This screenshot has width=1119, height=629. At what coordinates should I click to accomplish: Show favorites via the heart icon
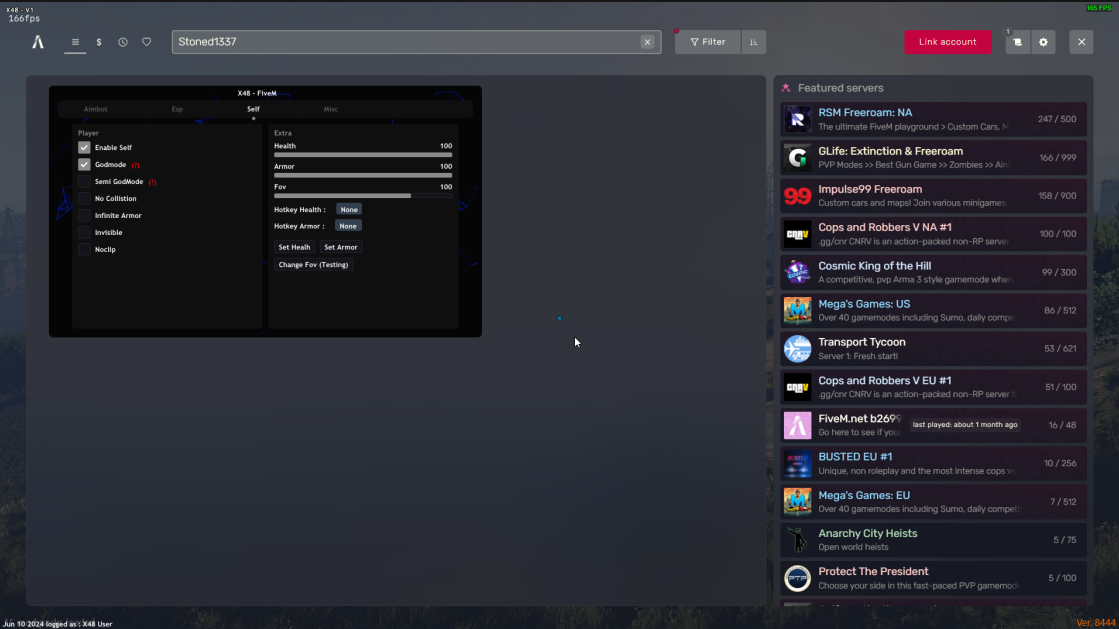point(146,42)
